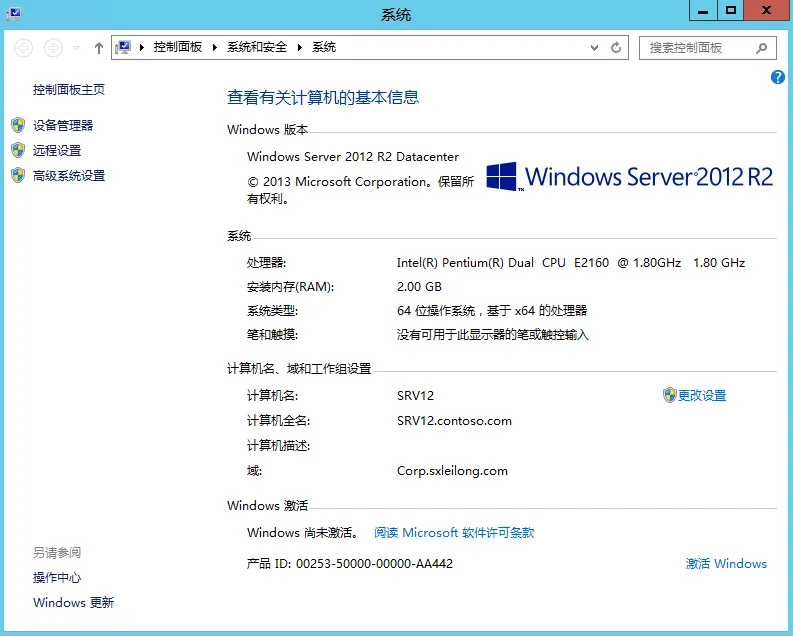The height and width of the screenshot is (636, 793).
Task: Select 控制面板 in the breadcrumb path
Action: [x=178, y=47]
